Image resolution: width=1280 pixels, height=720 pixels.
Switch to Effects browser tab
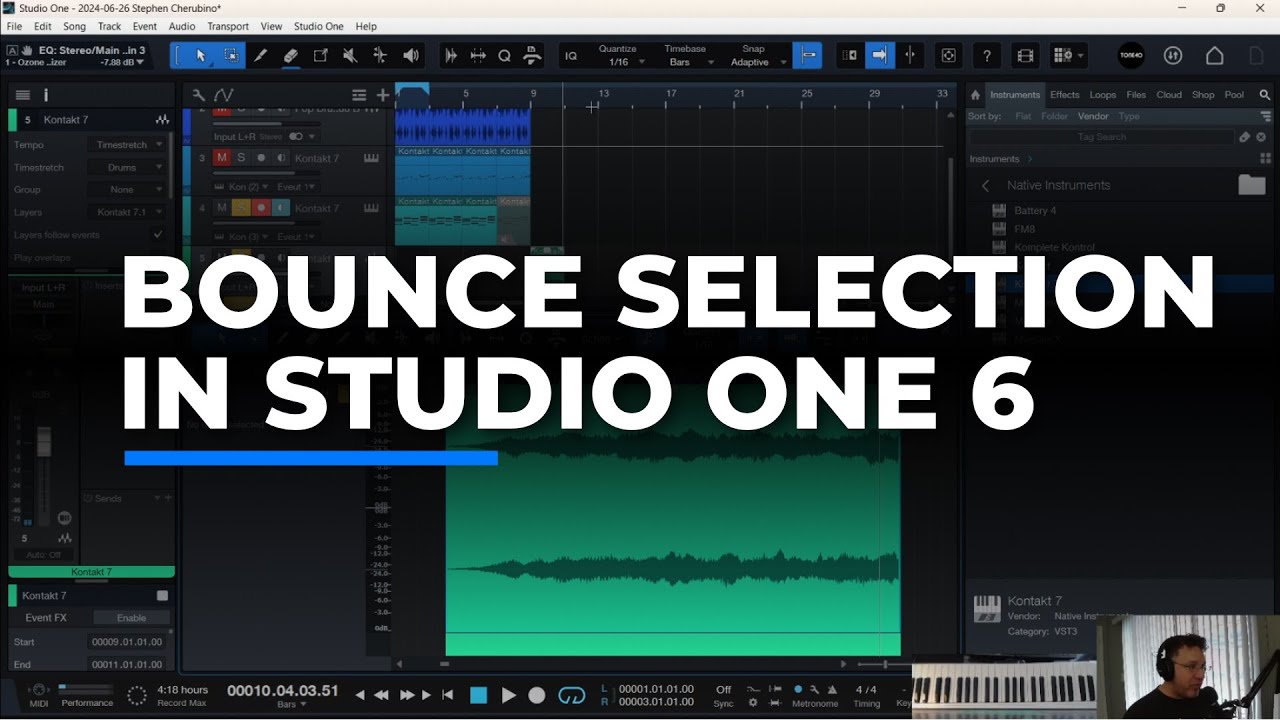[1064, 95]
